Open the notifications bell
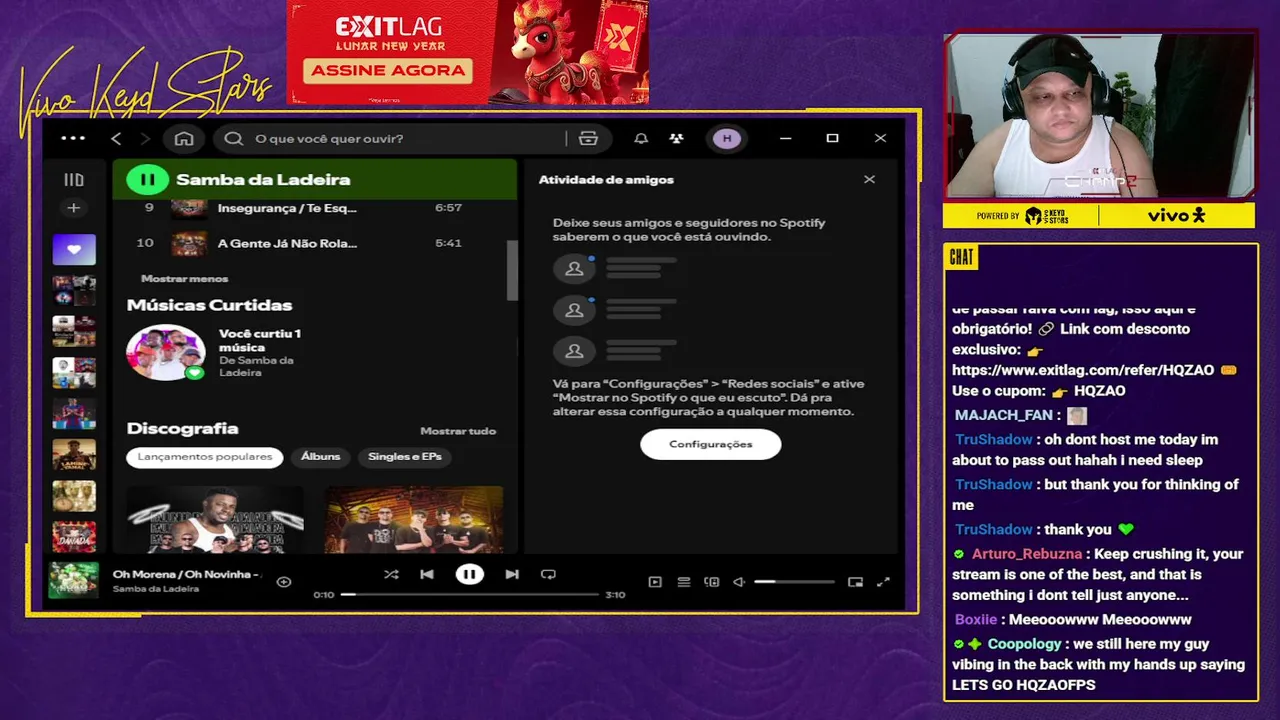 point(641,138)
